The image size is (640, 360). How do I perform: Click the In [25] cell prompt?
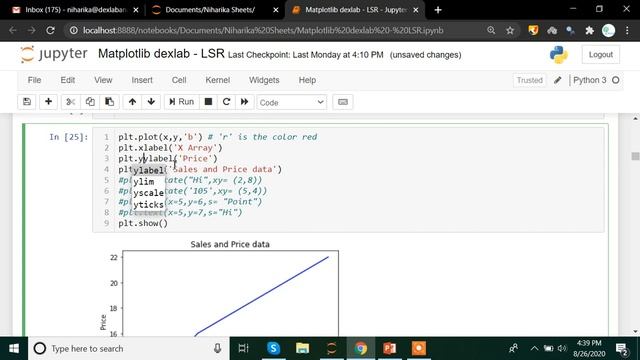pyautogui.click(x=68, y=137)
